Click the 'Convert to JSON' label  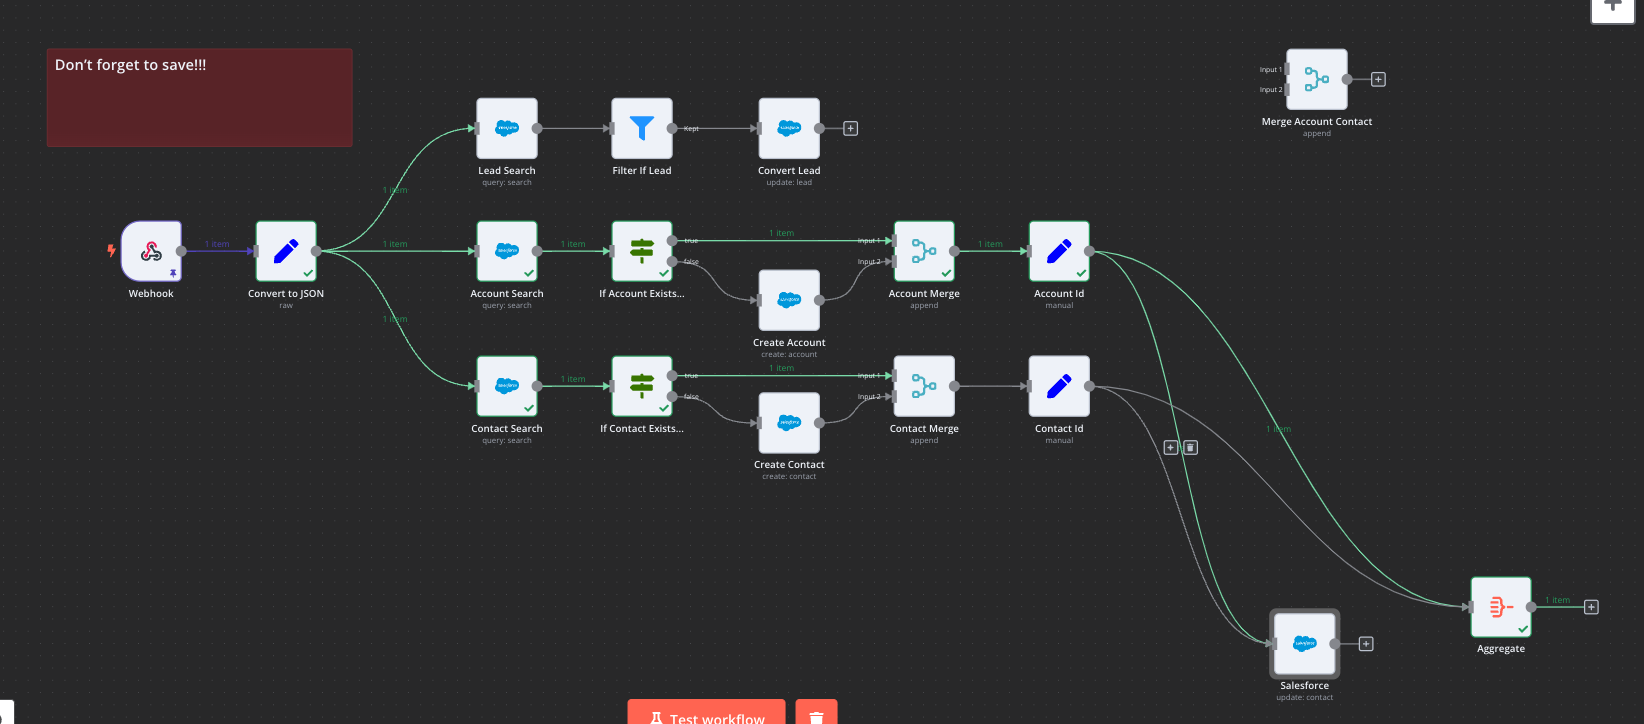pos(286,294)
